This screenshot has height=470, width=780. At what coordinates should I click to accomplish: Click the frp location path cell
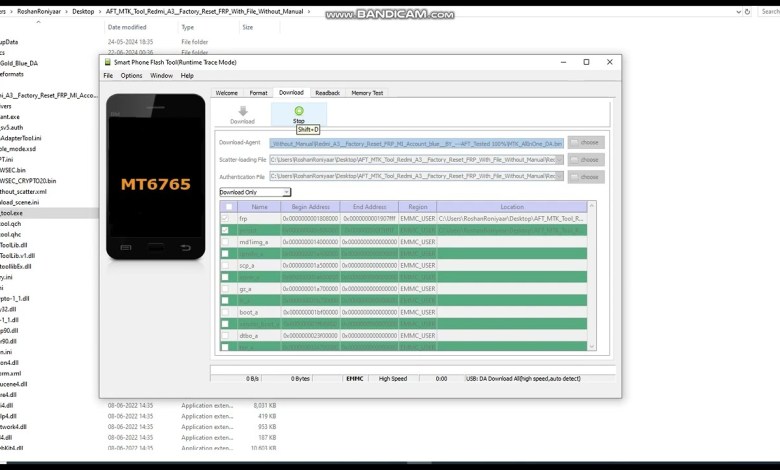(511, 218)
